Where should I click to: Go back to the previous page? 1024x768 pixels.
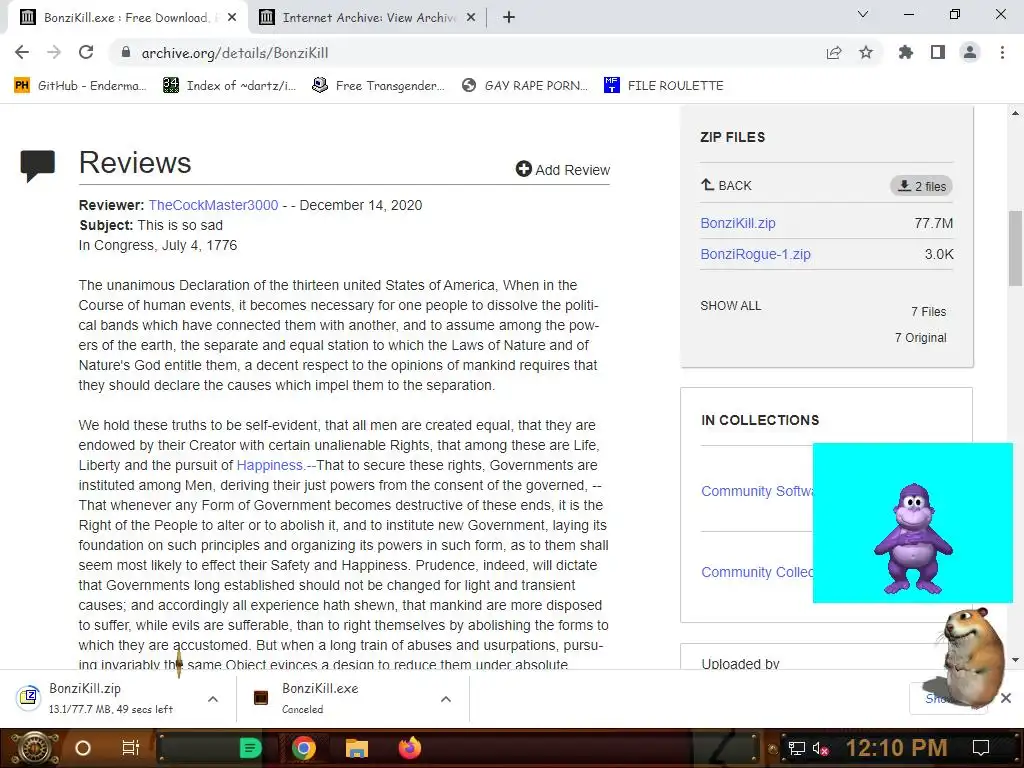coord(22,52)
